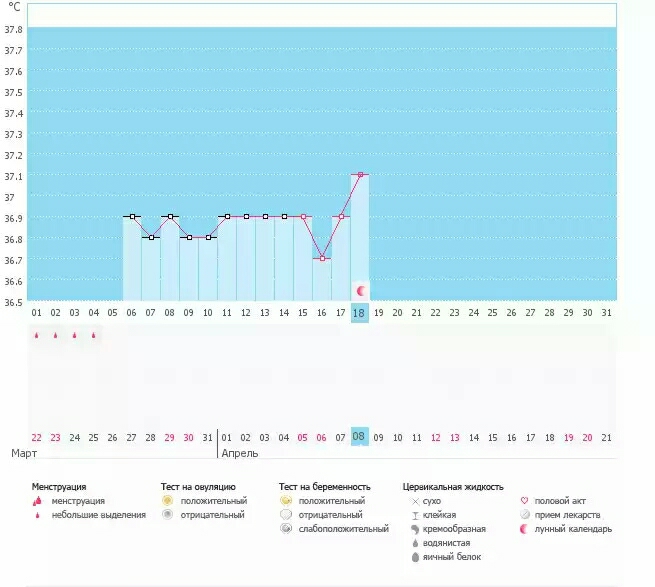
Task: Select the 36.8 data point on cycle day 07
Action: 151,237
